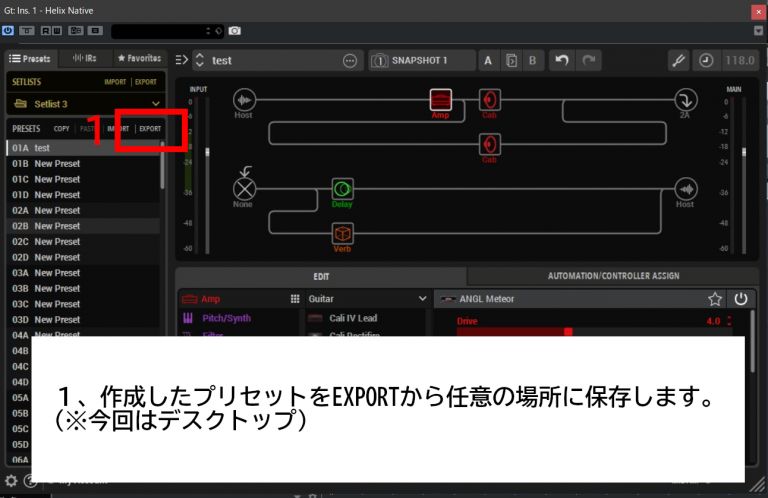Viewport: 768px width, 498px height.
Task: Click the 2A output block
Action: tap(685, 100)
